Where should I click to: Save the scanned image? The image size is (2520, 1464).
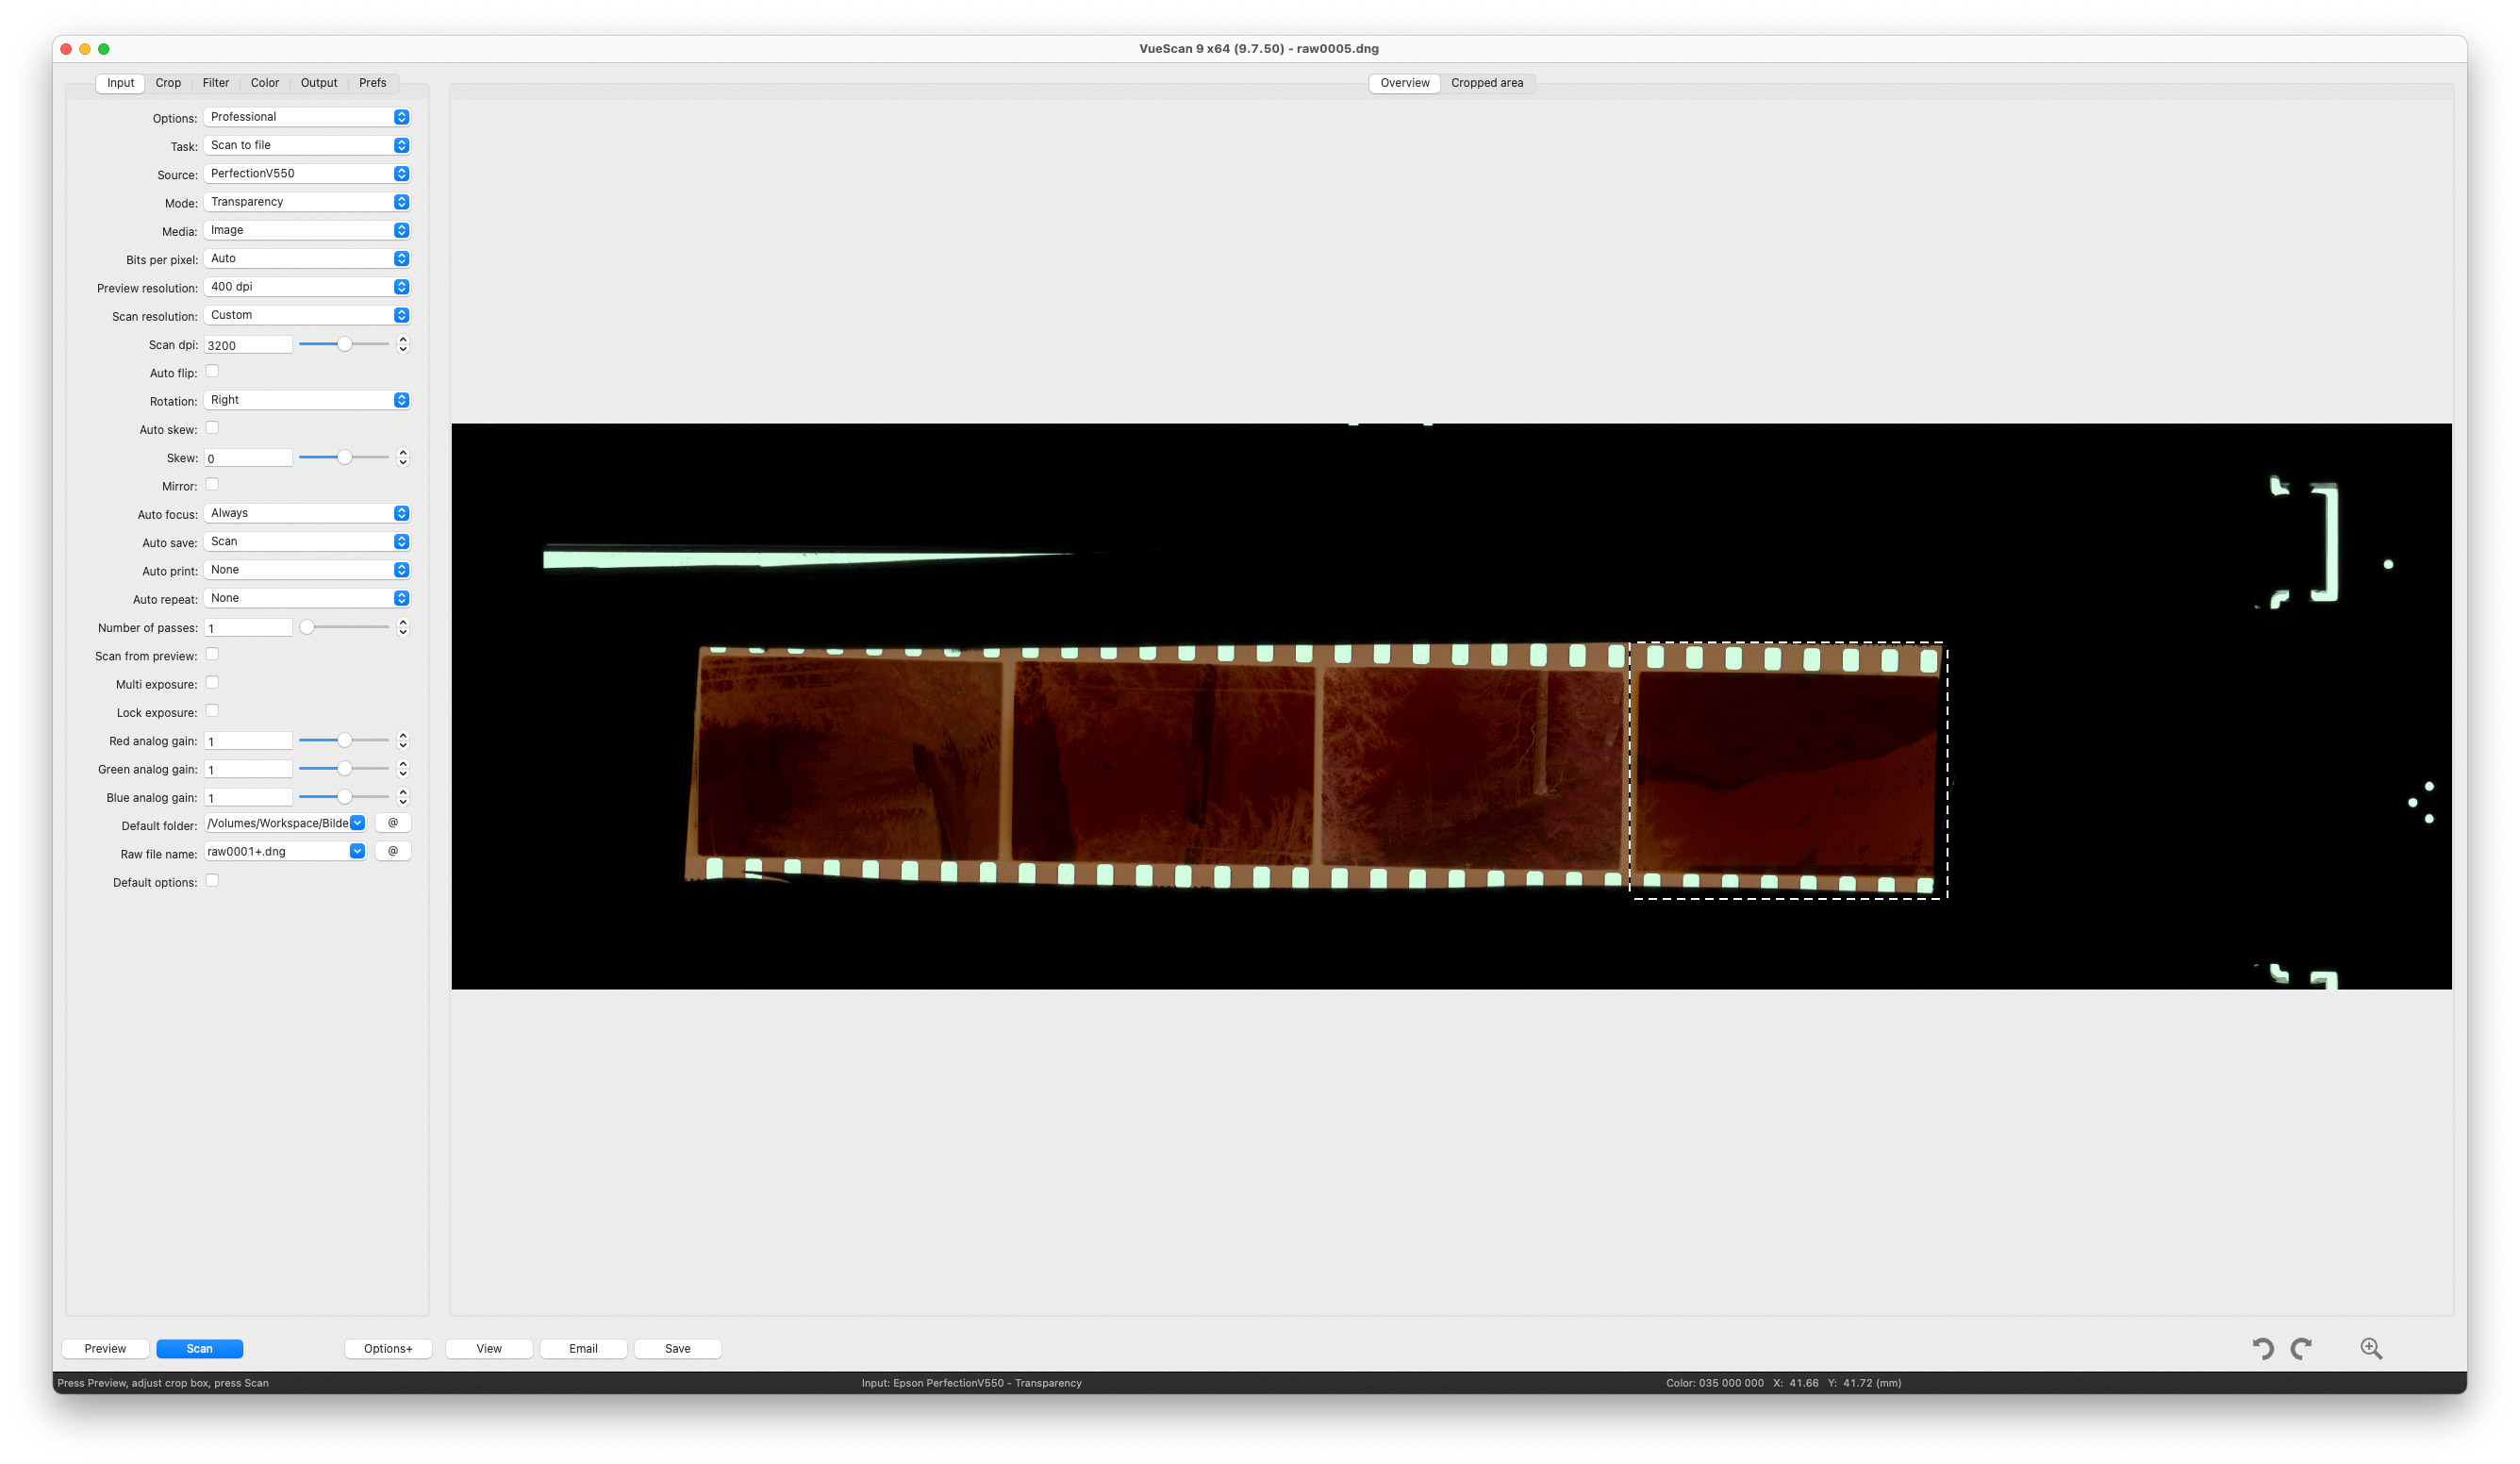point(677,1348)
